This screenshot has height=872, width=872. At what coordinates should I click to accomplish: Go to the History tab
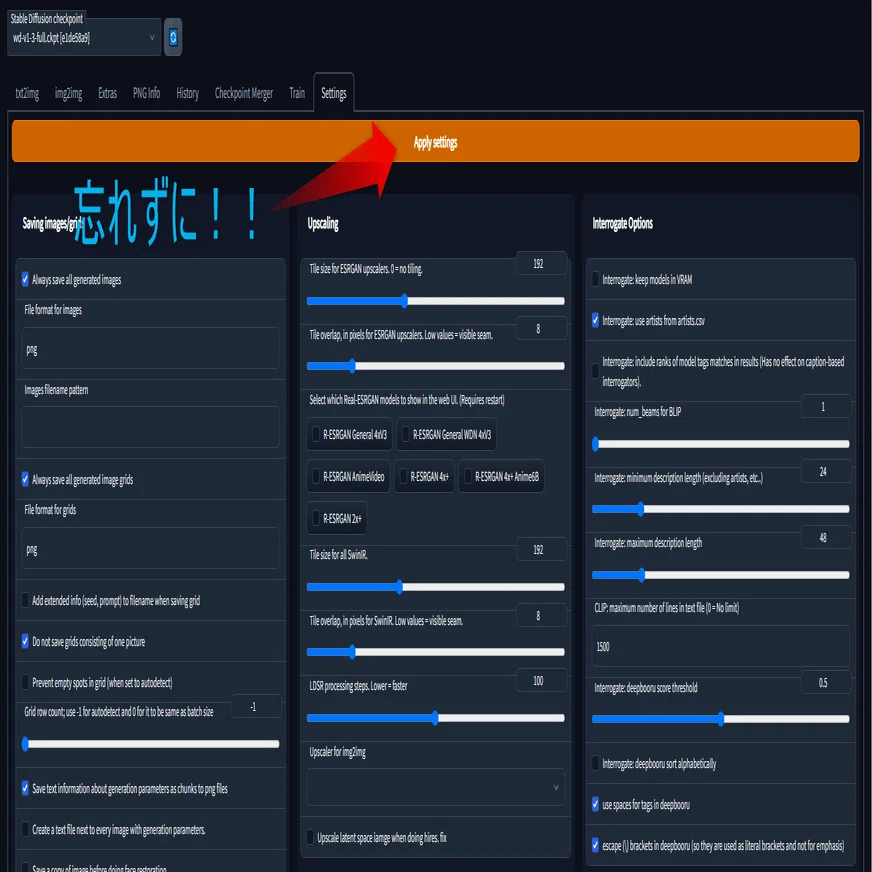pos(187,93)
